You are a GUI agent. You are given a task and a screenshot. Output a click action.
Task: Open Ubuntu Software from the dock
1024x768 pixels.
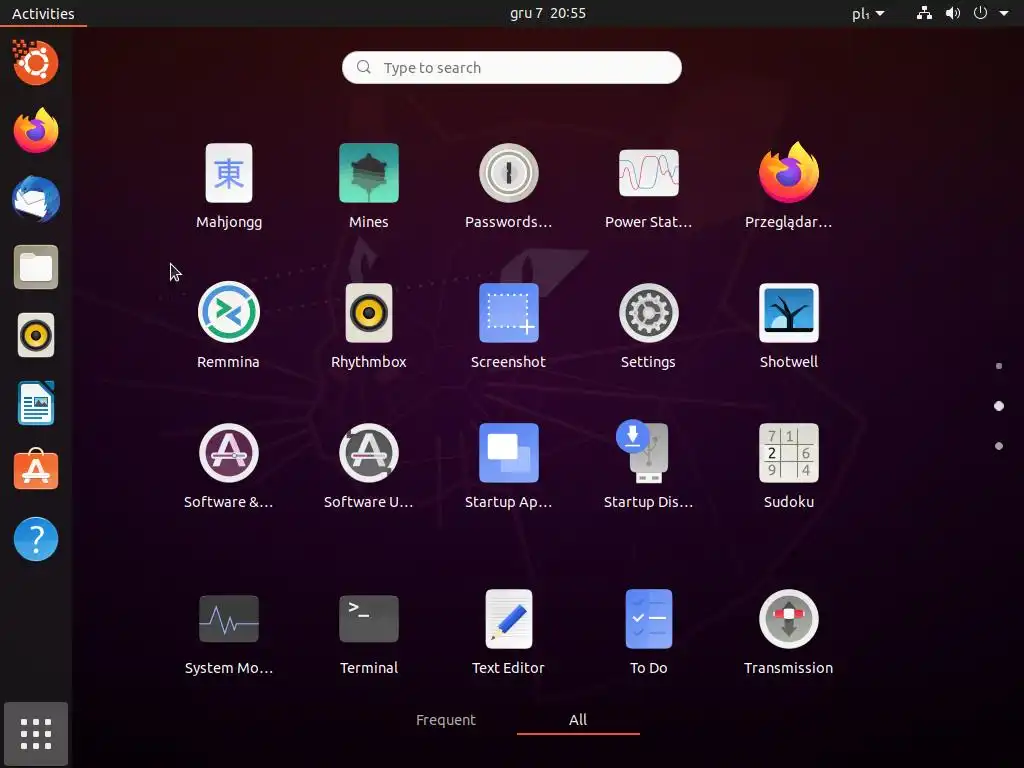pyautogui.click(x=35, y=471)
